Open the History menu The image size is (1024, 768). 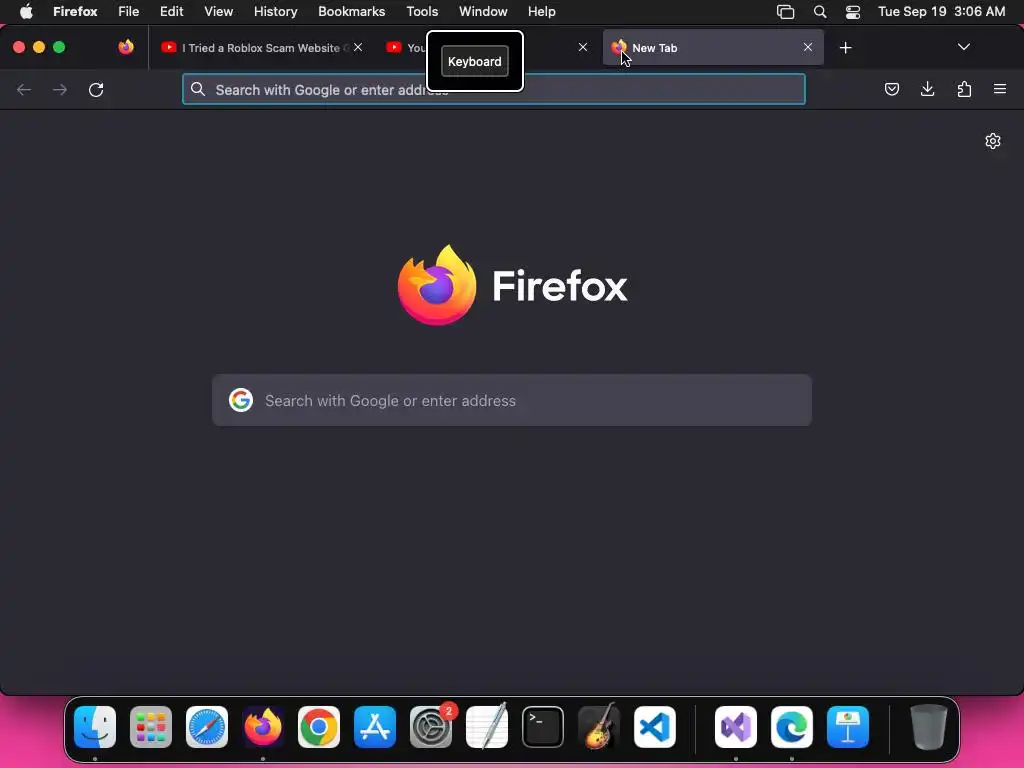point(276,12)
